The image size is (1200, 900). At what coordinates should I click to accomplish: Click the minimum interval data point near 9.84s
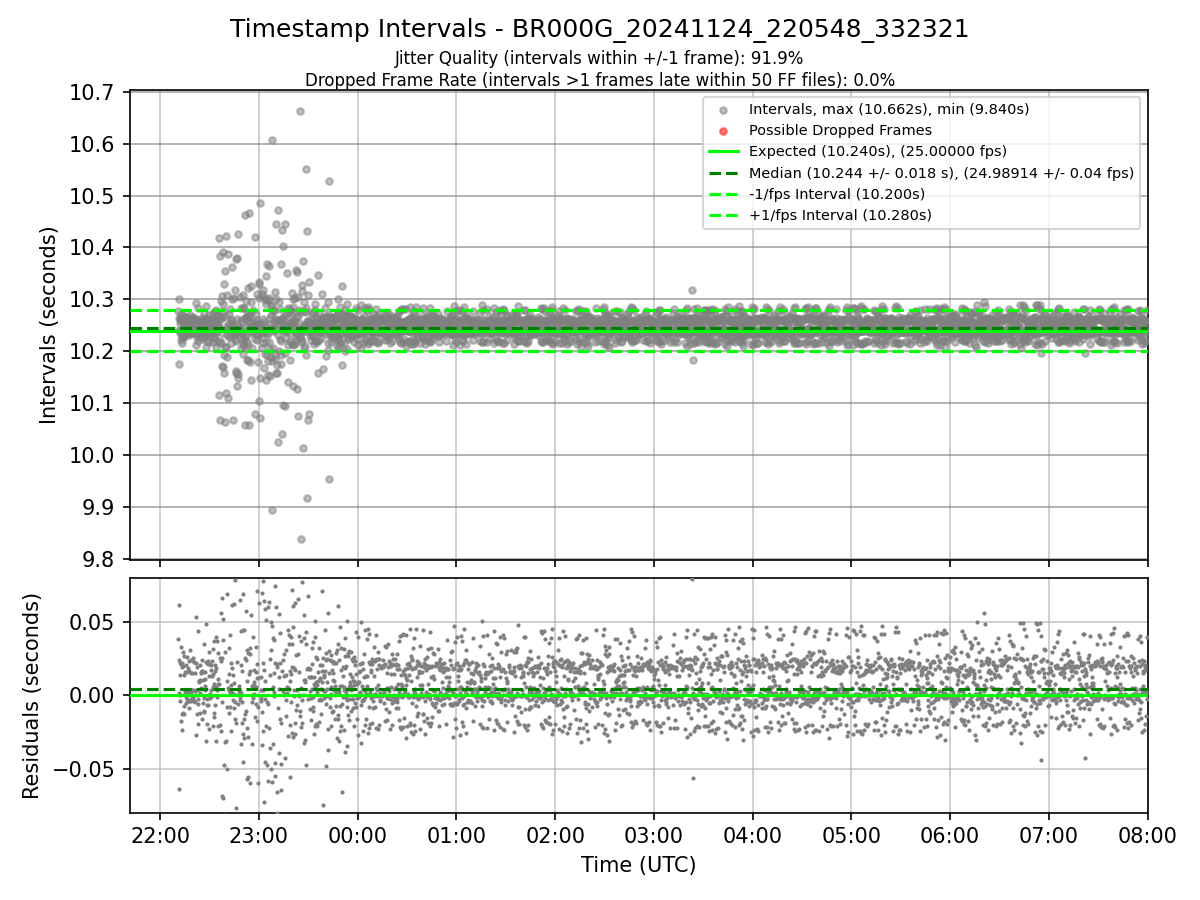(301, 539)
